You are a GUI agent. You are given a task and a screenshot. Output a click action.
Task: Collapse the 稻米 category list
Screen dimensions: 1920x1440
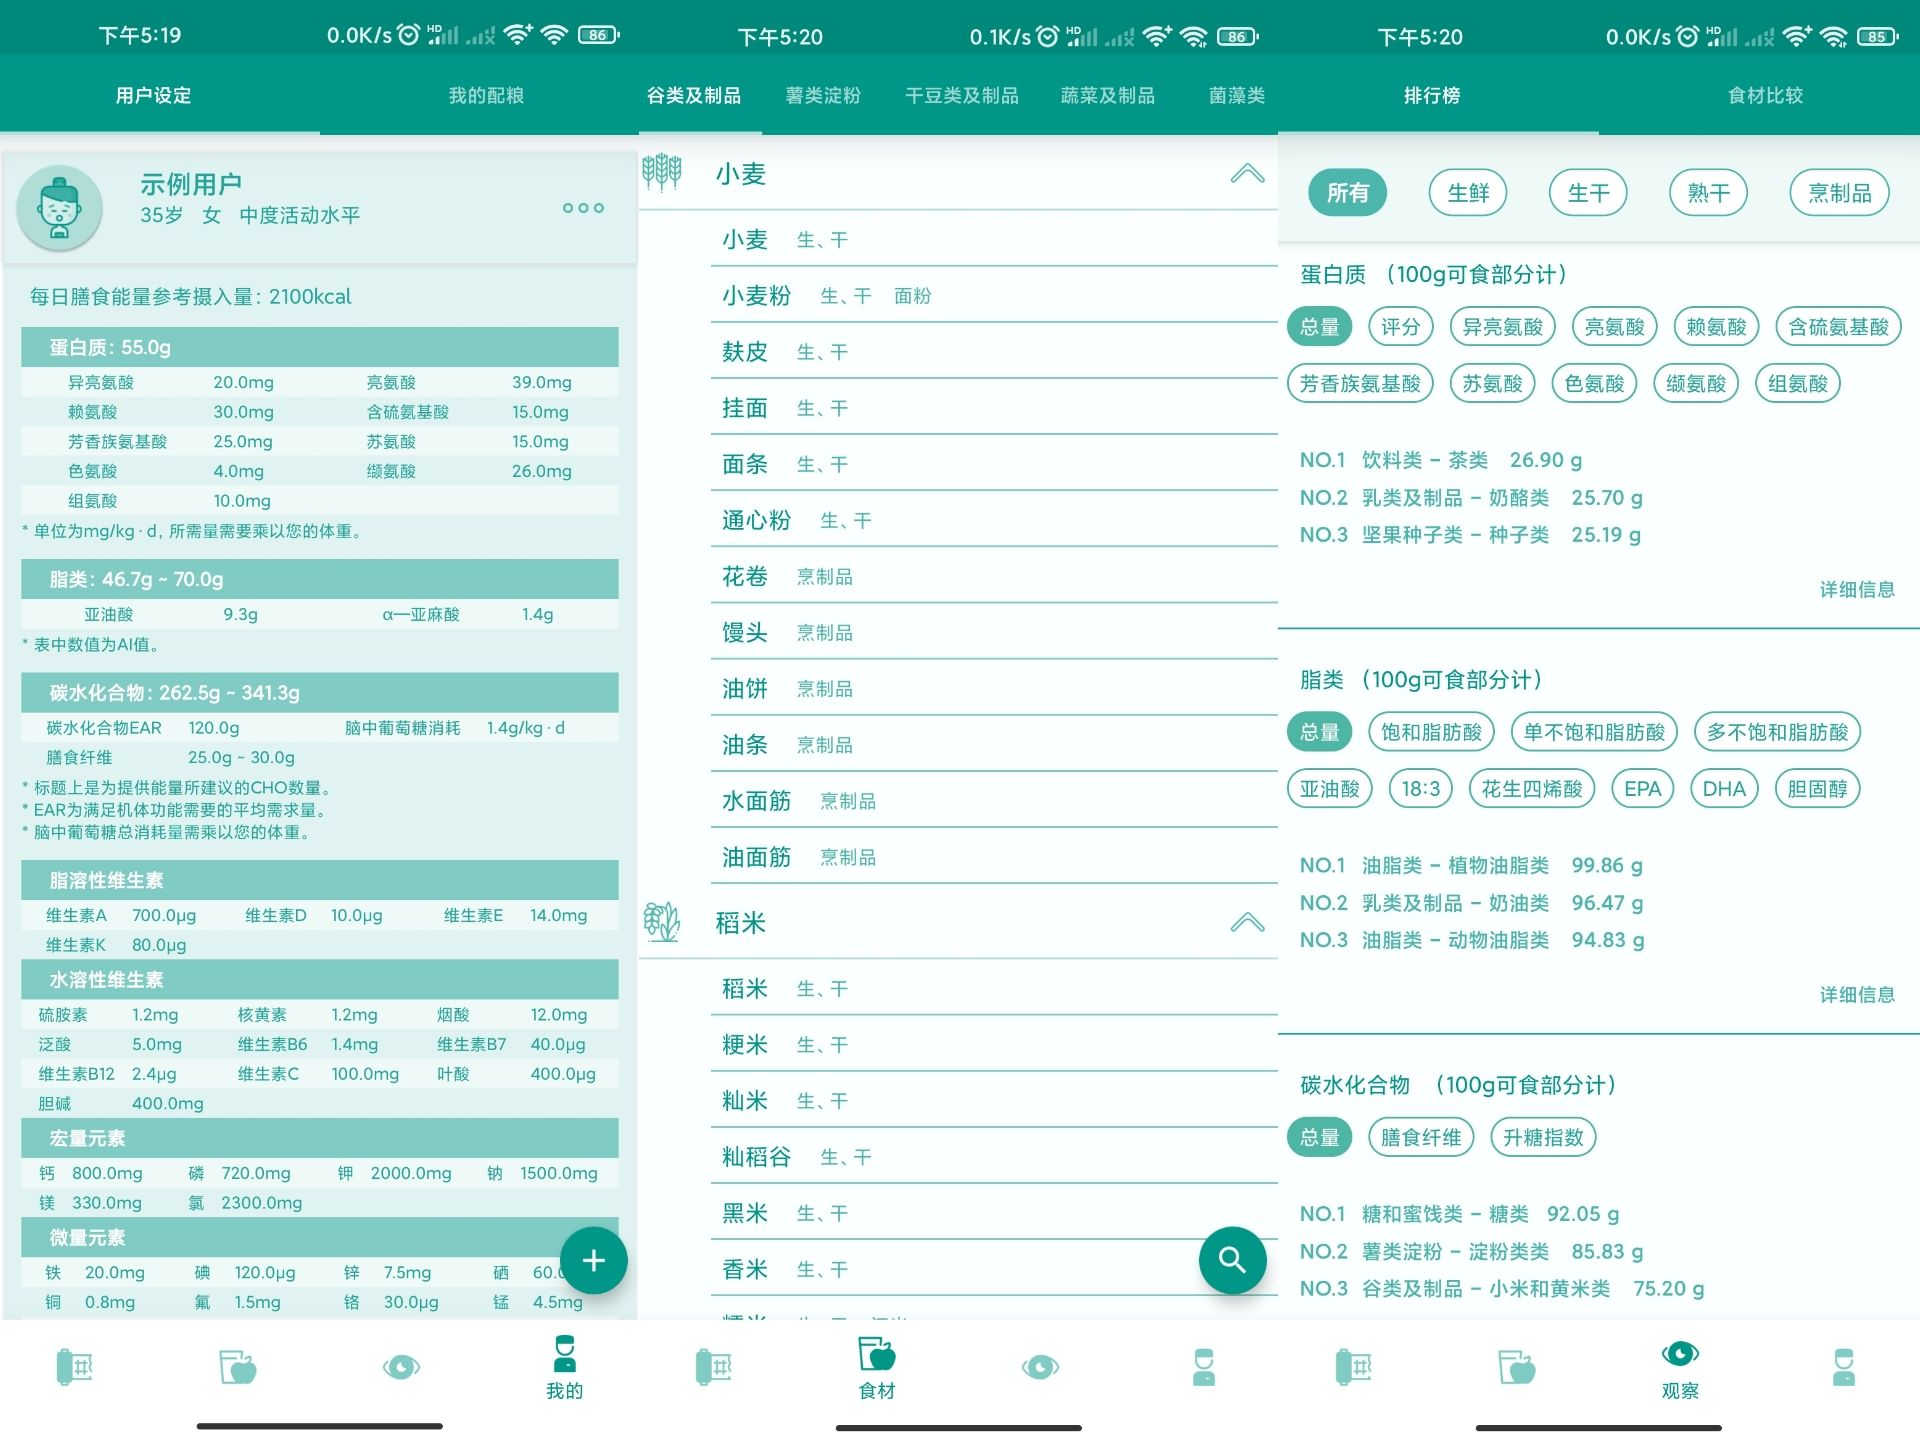click(x=1247, y=922)
